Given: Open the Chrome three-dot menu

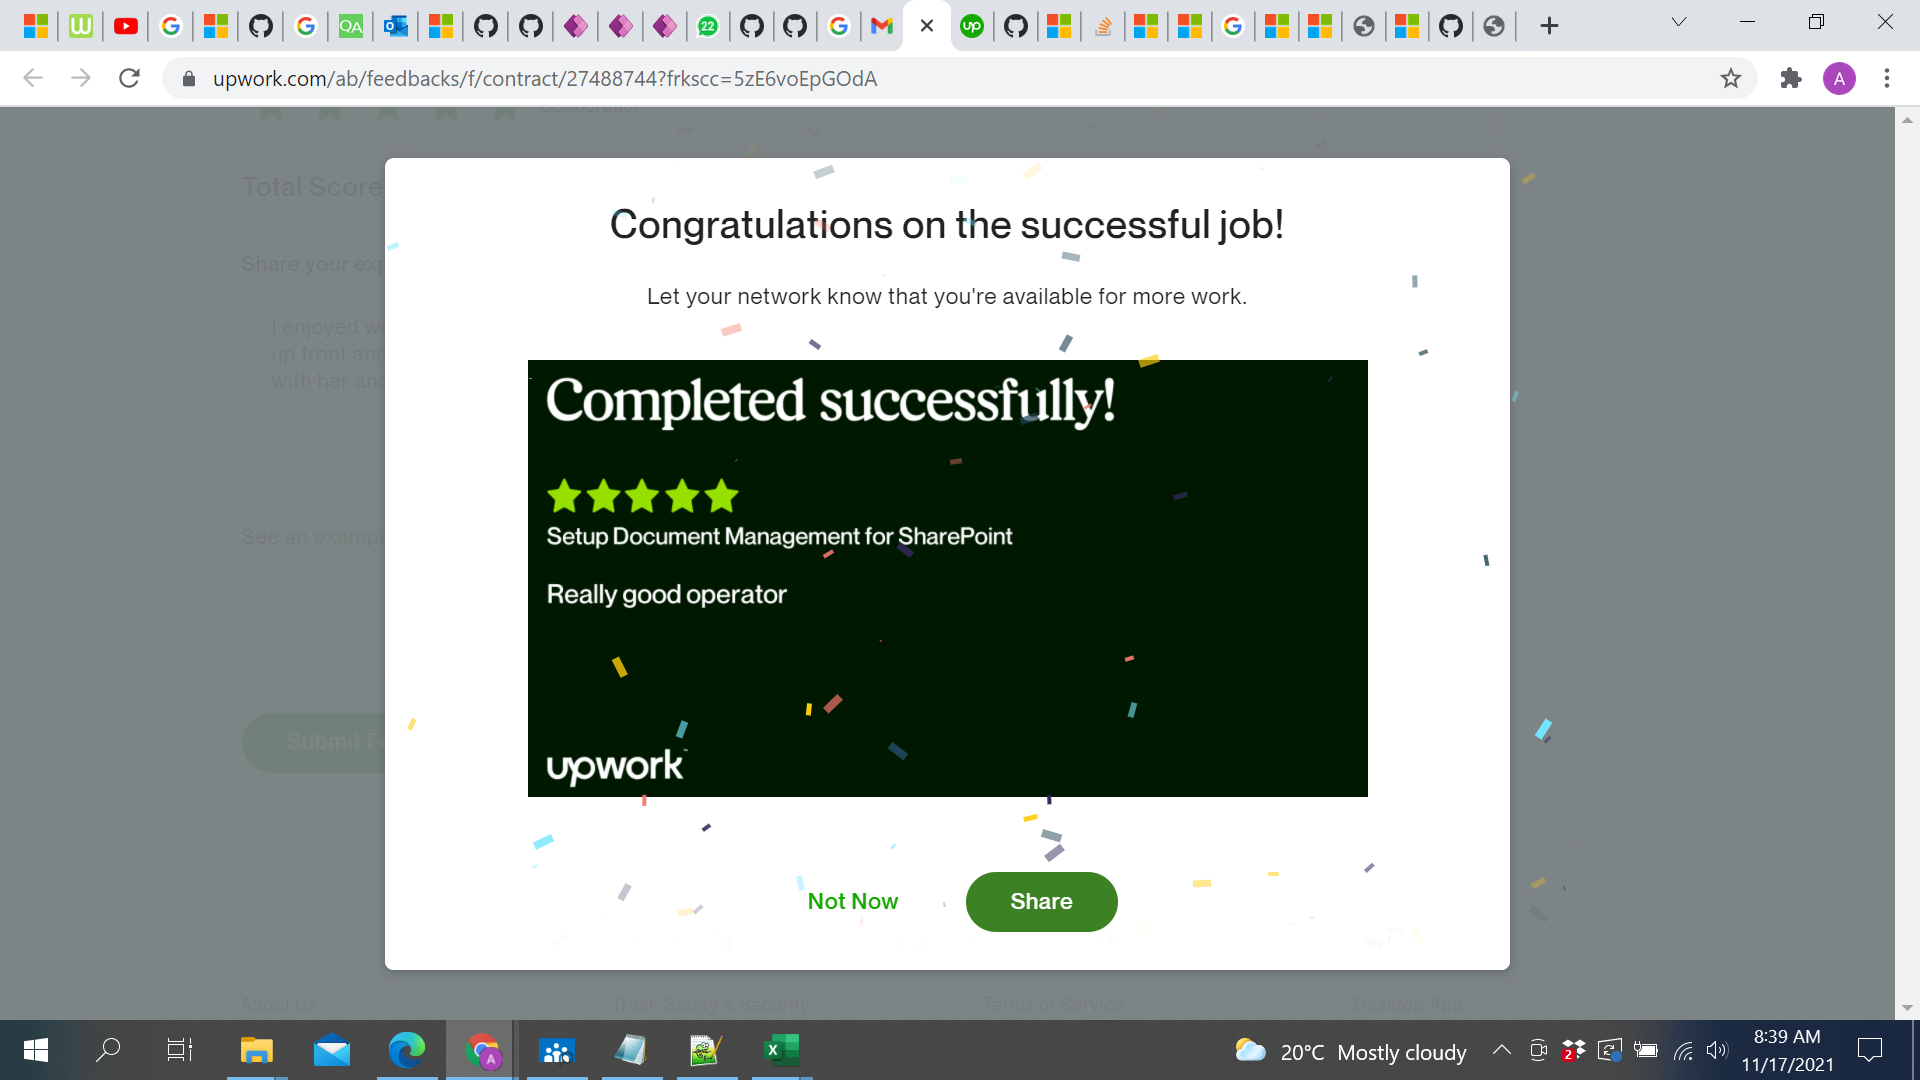Looking at the screenshot, I should [x=1887, y=78].
